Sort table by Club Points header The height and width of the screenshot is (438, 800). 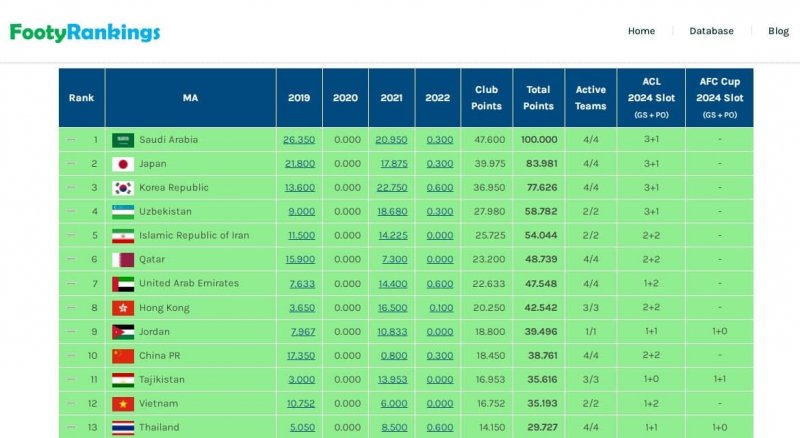click(487, 97)
